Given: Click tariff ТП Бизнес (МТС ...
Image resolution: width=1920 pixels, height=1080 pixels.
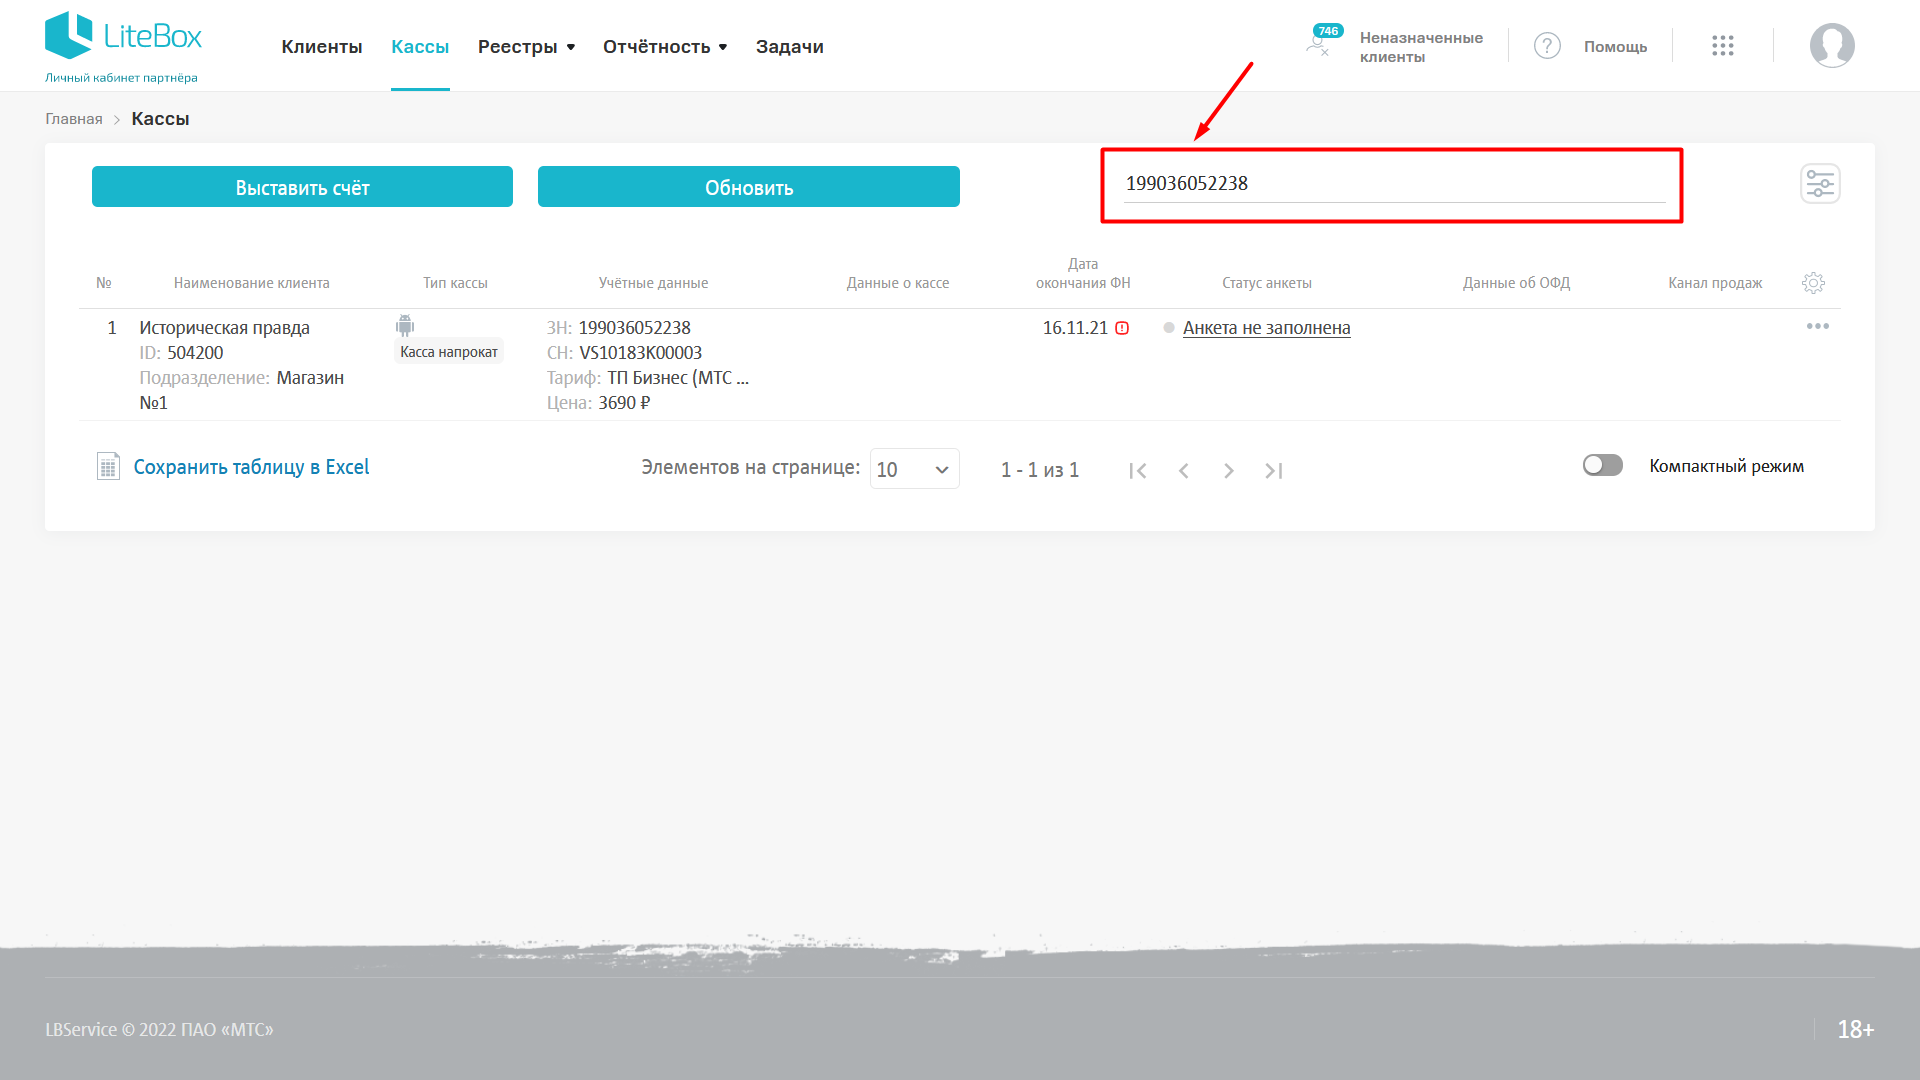Looking at the screenshot, I should (678, 378).
